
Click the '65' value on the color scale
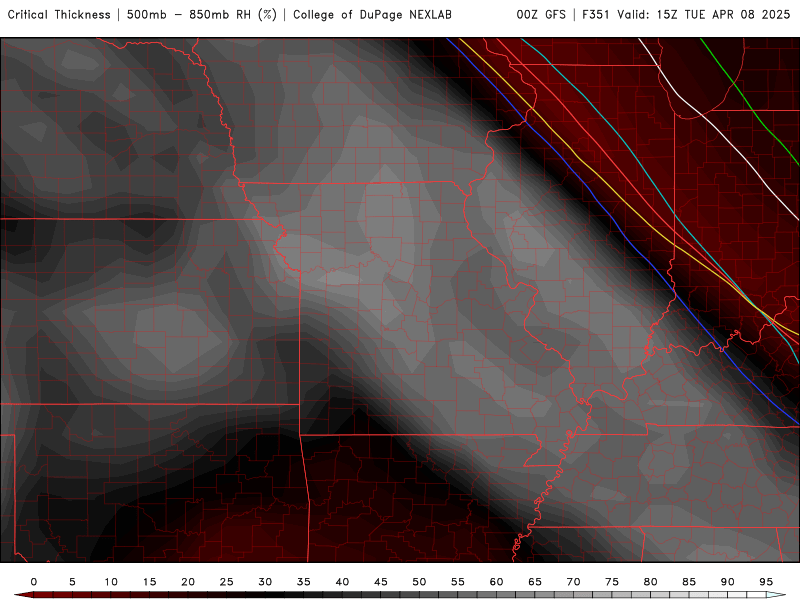(535, 582)
